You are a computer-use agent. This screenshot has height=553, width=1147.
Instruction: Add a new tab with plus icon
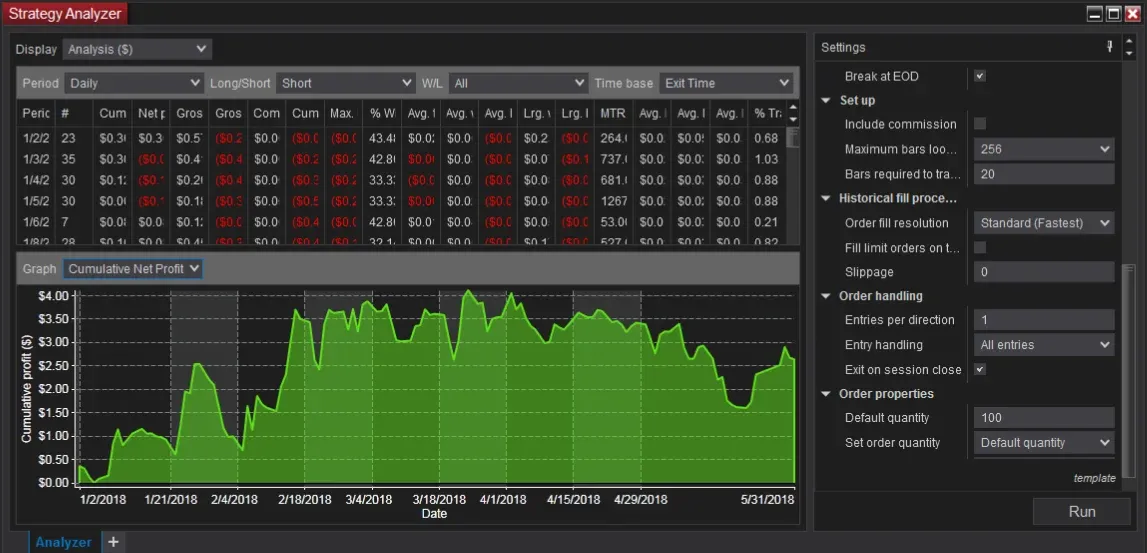coord(113,542)
